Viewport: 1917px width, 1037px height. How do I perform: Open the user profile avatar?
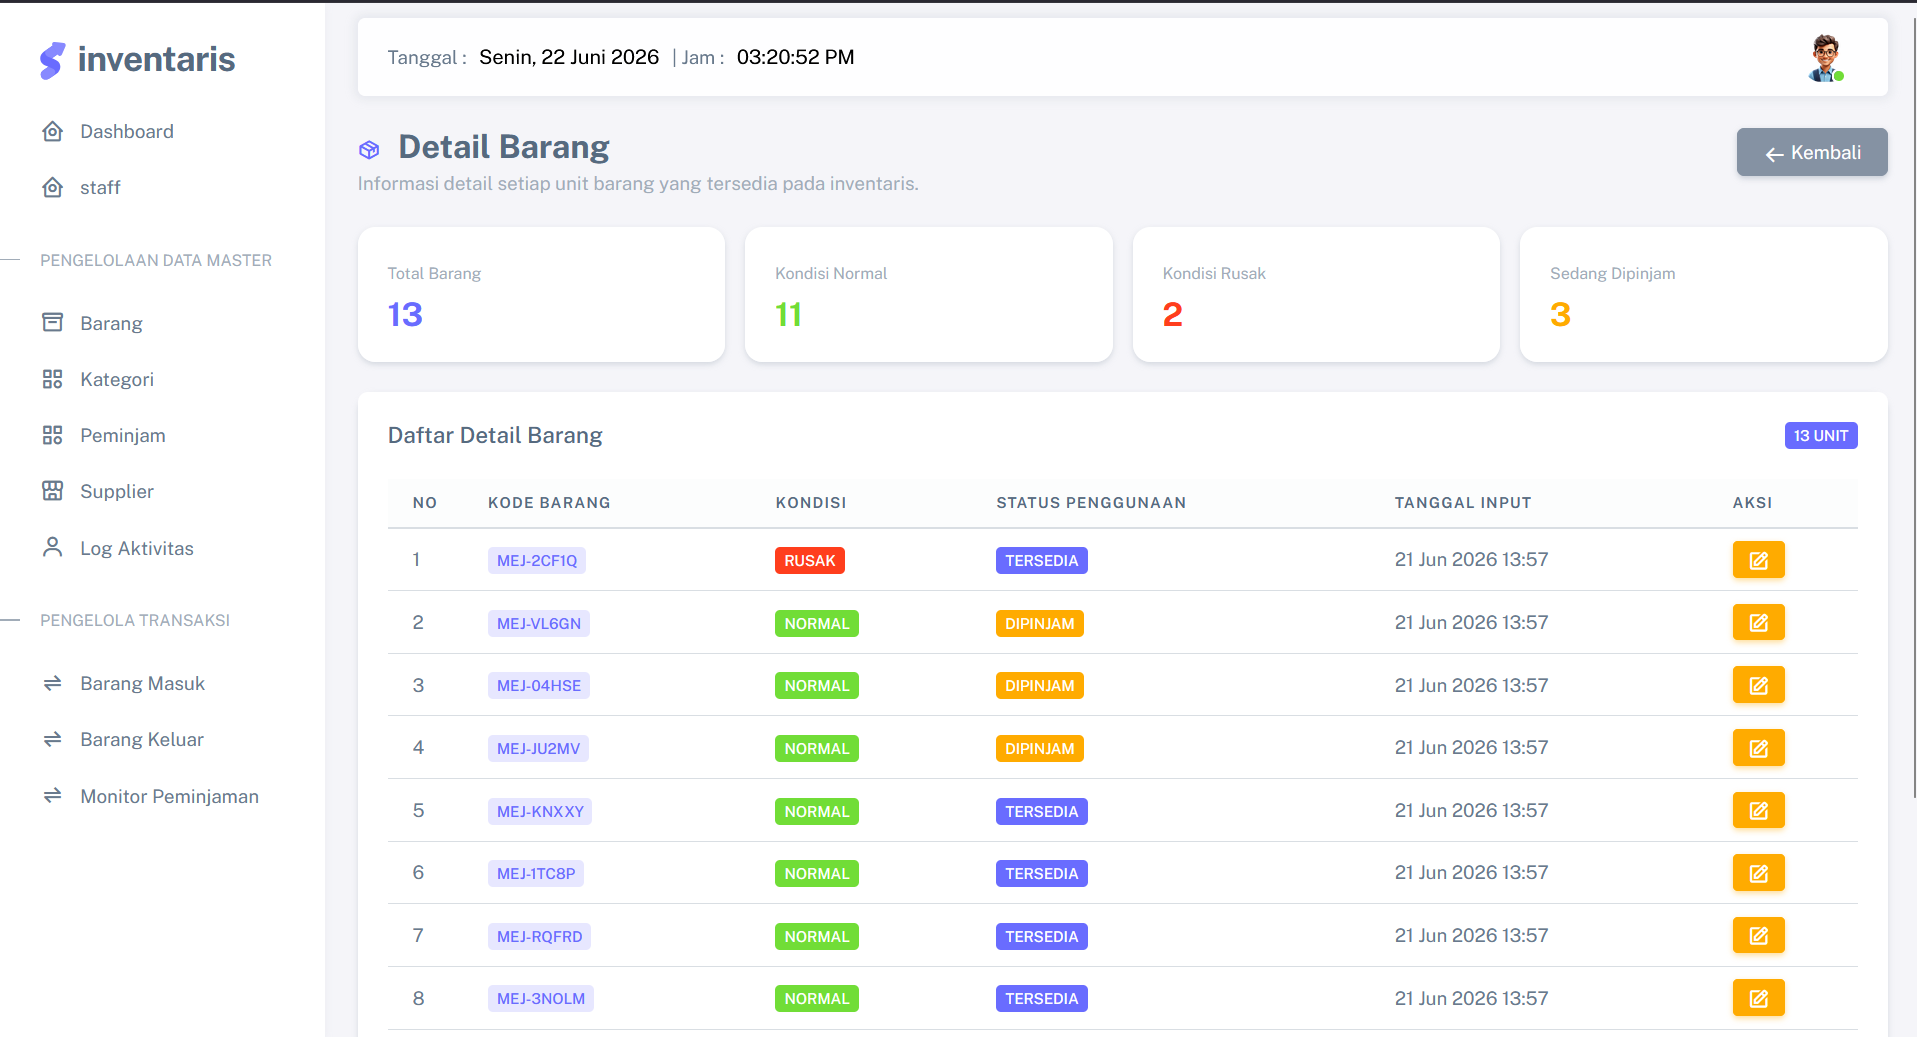point(1826,58)
